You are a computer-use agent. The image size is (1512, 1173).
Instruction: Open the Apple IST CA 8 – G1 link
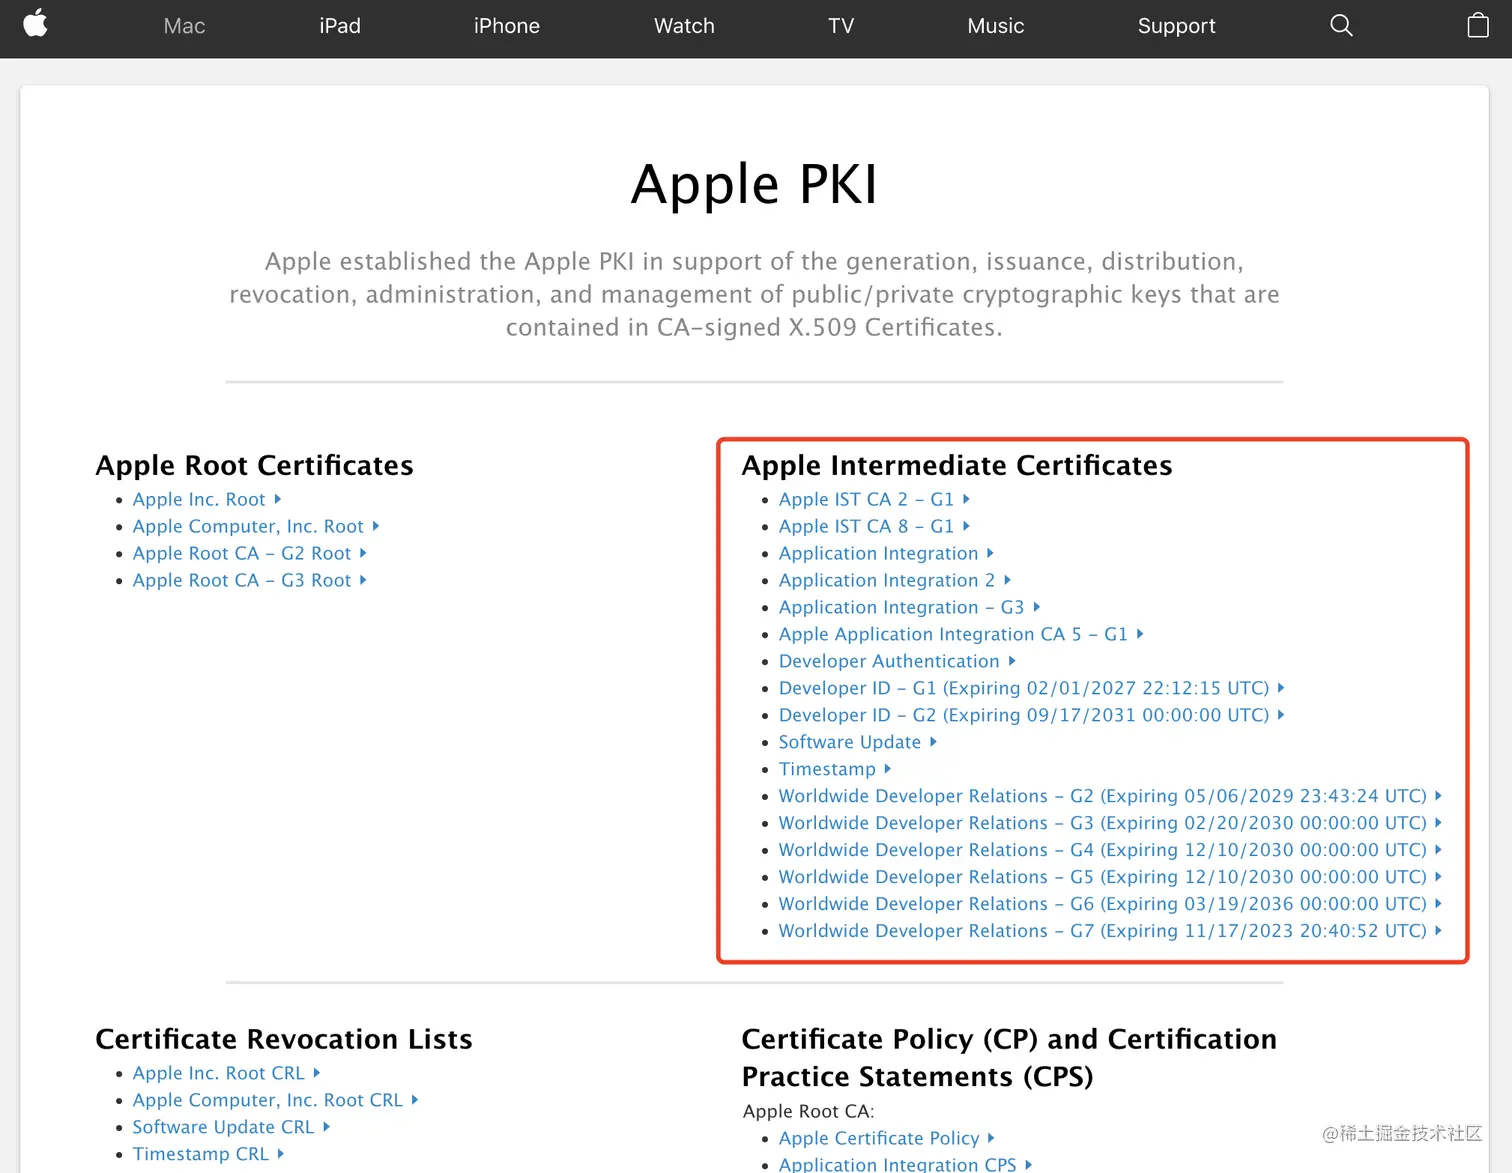coord(865,526)
